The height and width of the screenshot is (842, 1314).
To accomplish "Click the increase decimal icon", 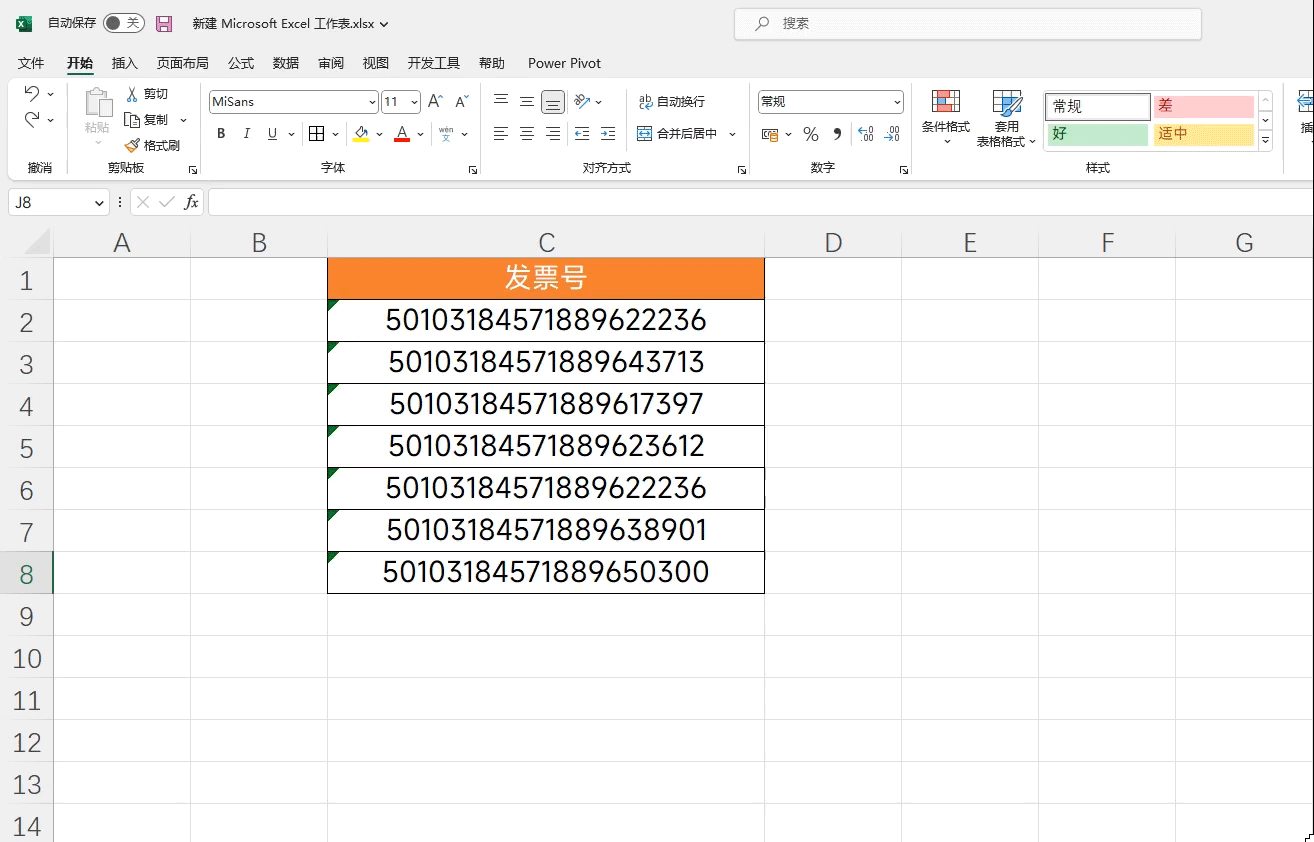I will point(866,133).
